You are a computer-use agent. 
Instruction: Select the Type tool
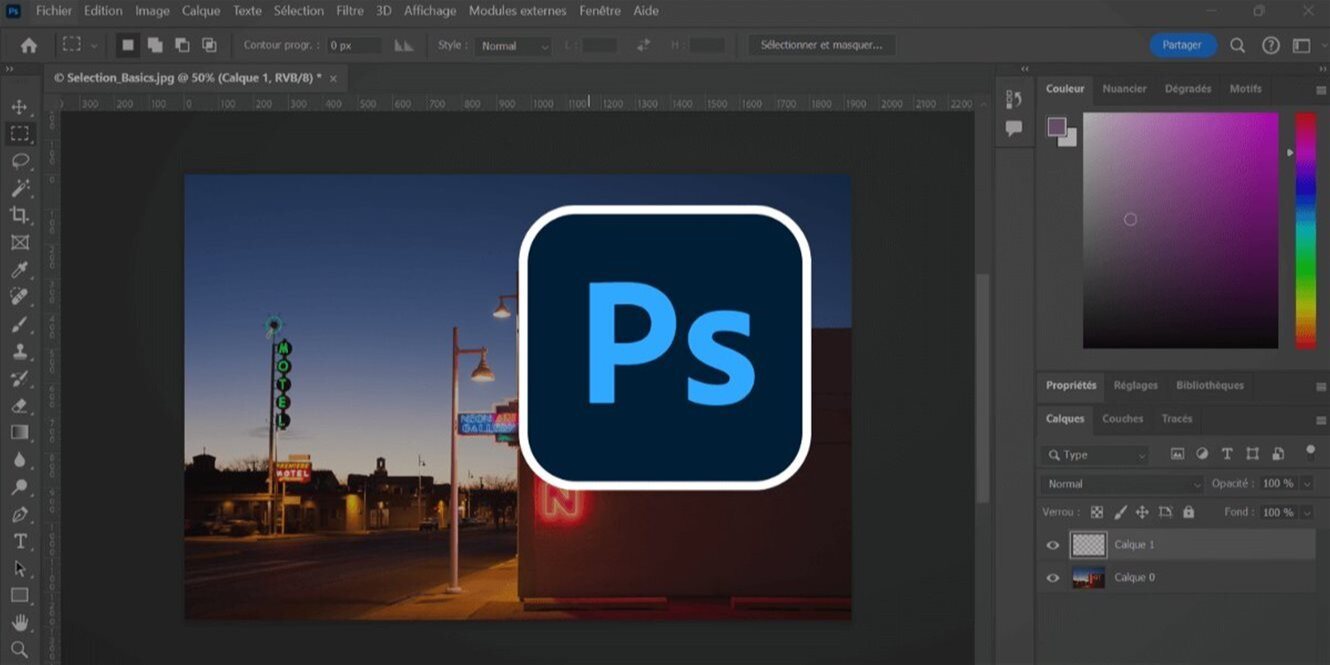click(19, 541)
